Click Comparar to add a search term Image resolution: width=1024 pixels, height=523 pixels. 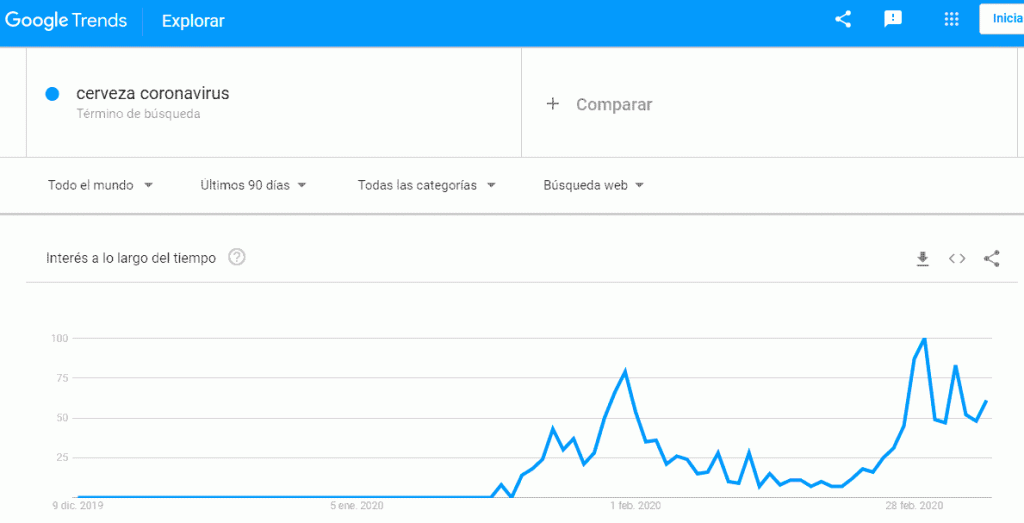tap(614, 104)
